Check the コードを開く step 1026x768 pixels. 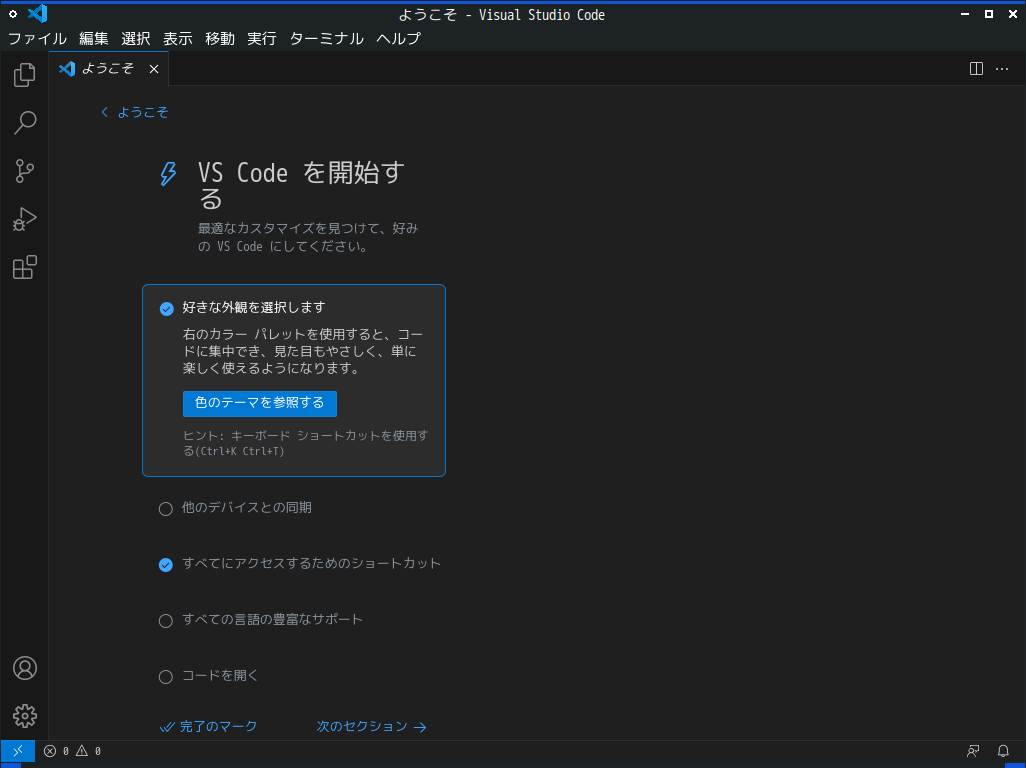[x=166, y=676]
